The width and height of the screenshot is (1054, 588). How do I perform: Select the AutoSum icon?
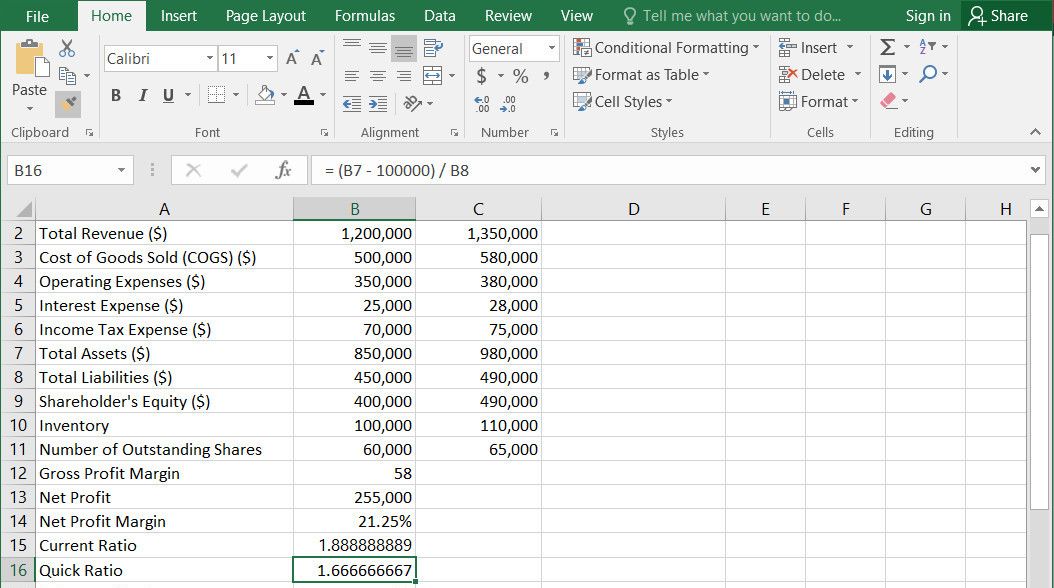click(888, 47)
